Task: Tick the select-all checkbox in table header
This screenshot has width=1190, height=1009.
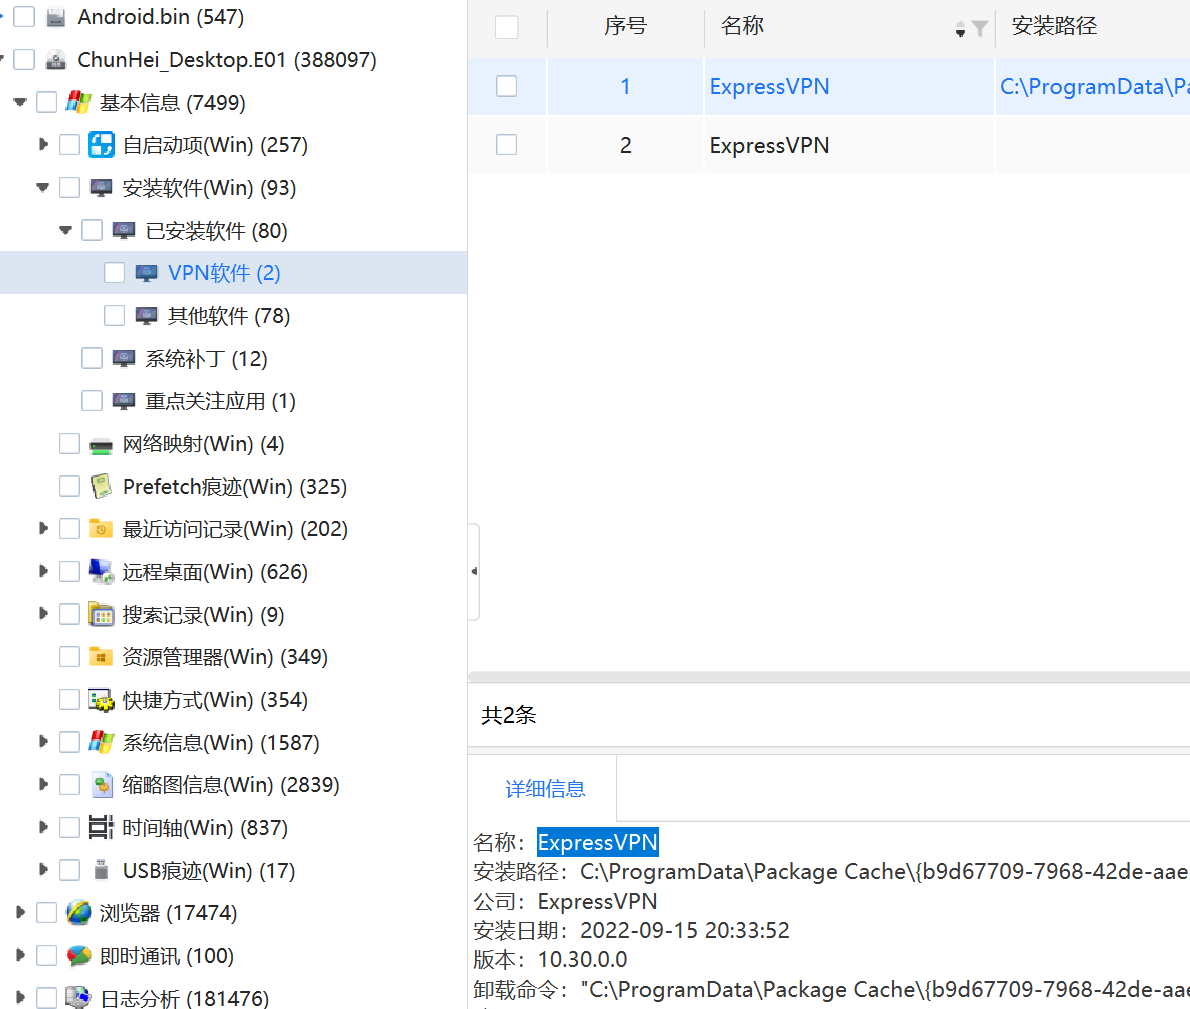Action: coord(506,27)
